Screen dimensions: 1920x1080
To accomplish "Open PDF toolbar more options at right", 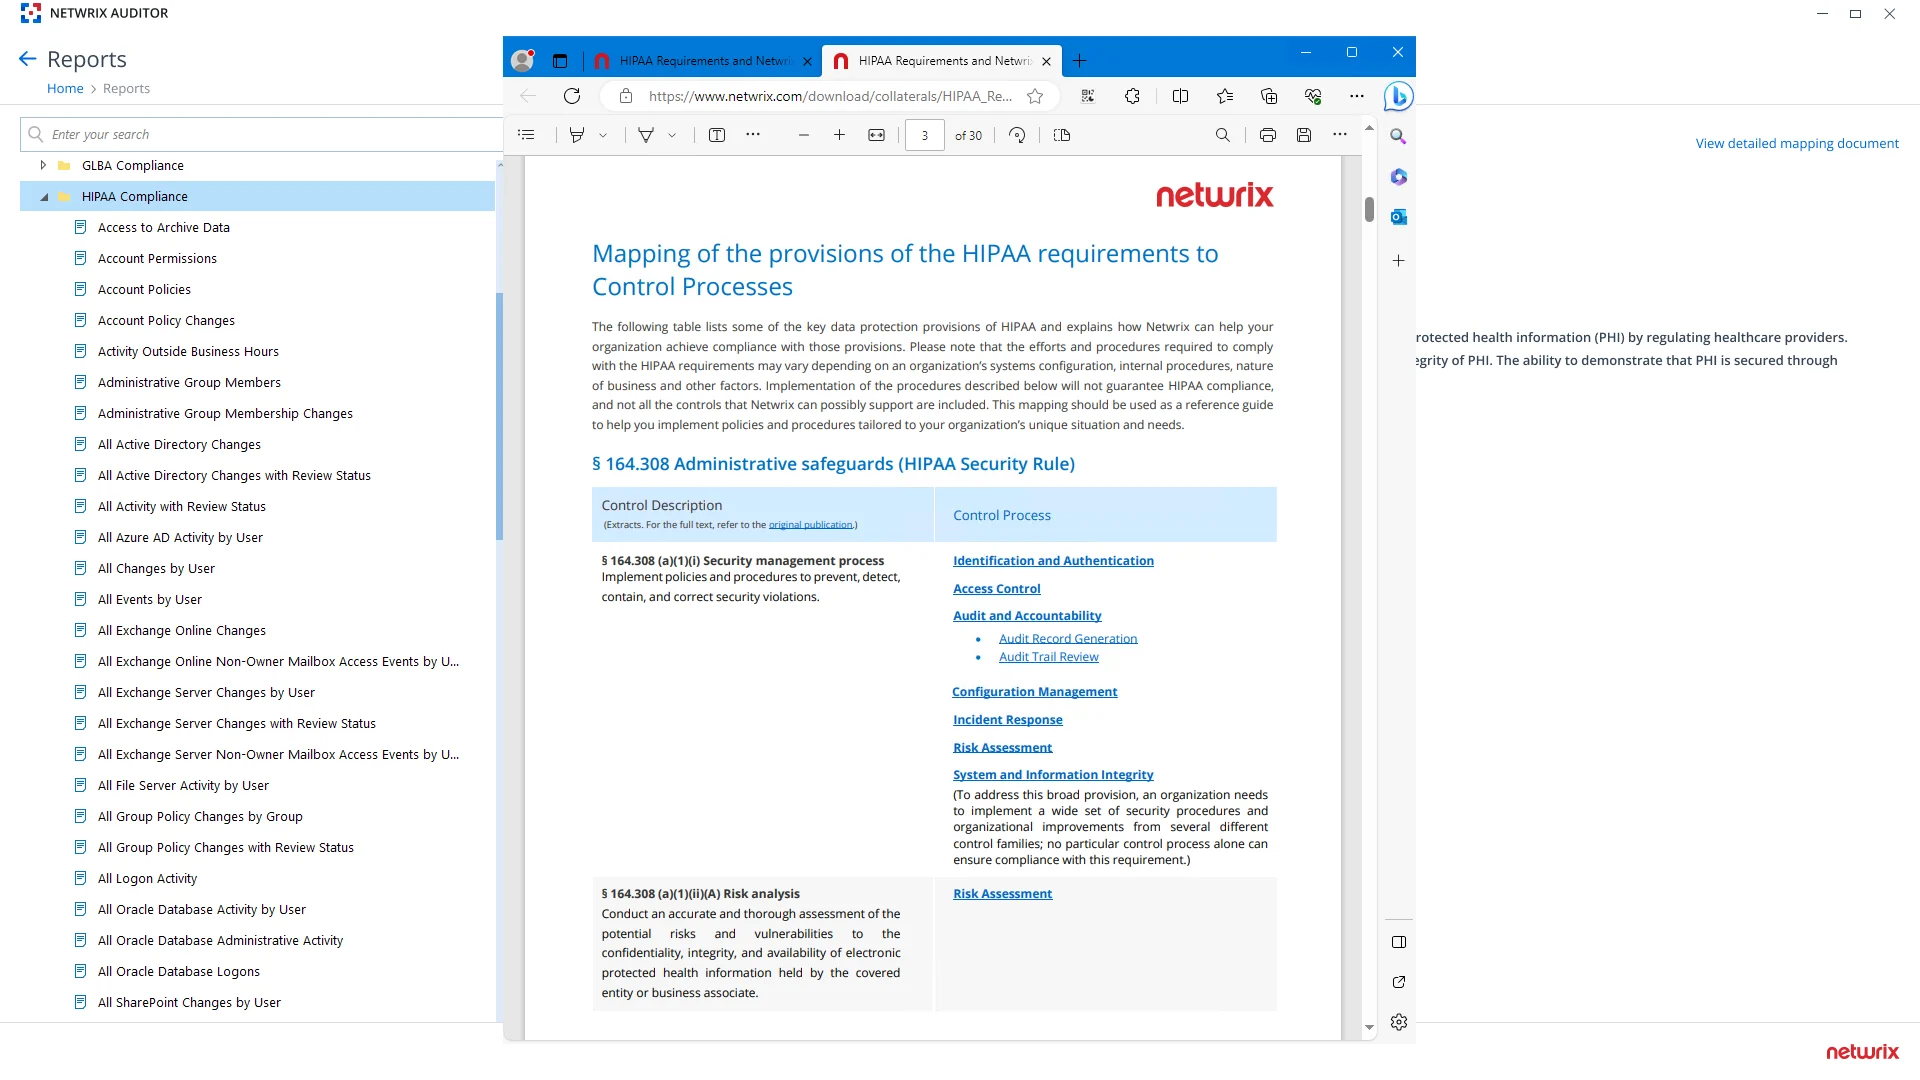I will click(1340, 135).
